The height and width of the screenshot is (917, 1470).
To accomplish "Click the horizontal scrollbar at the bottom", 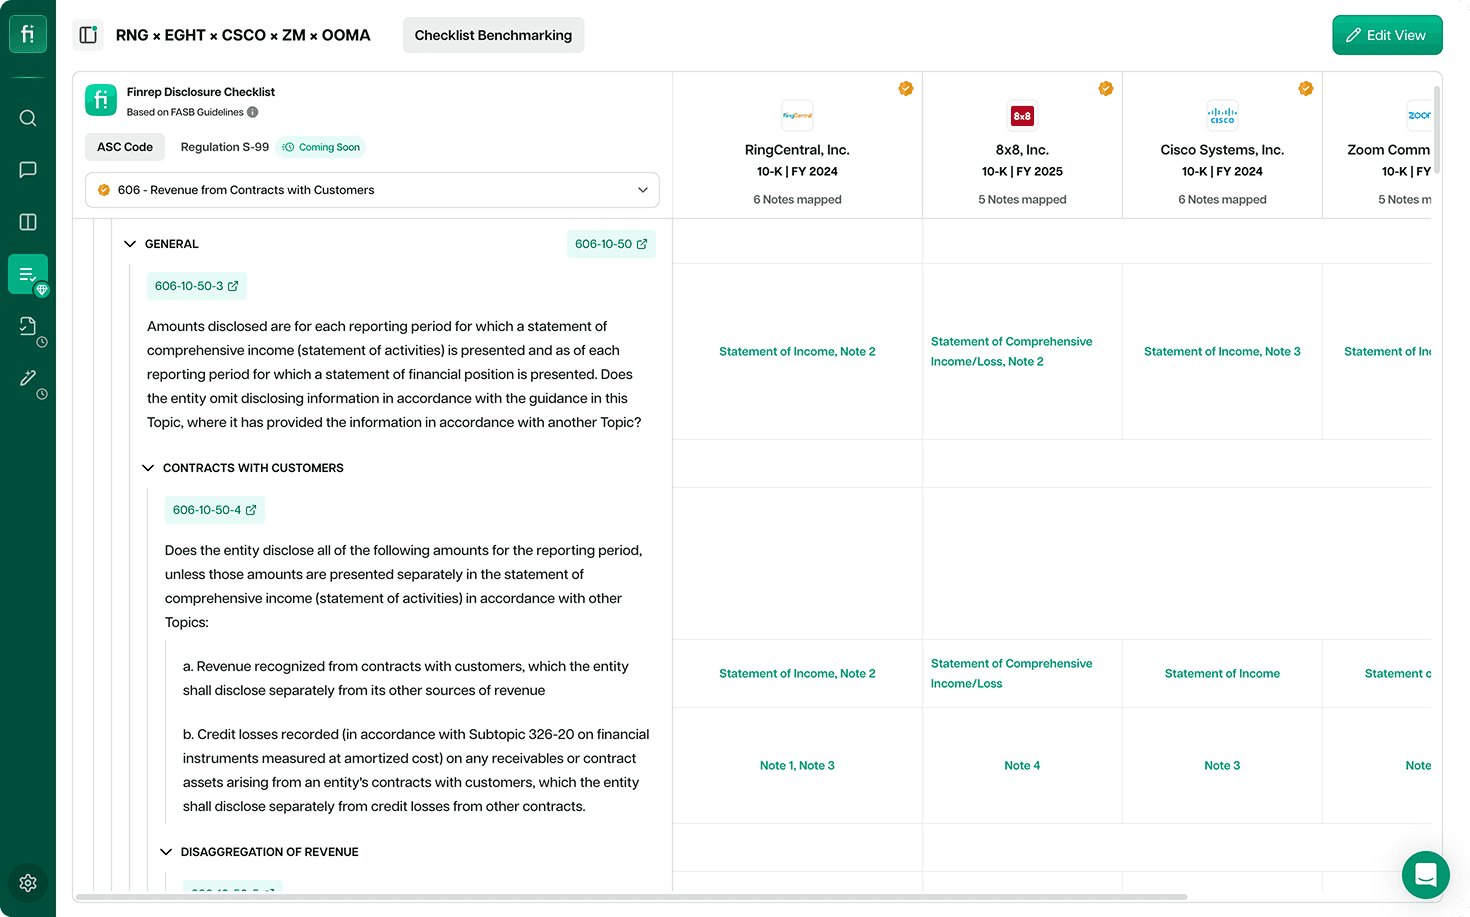I will [x=631, y=897].
